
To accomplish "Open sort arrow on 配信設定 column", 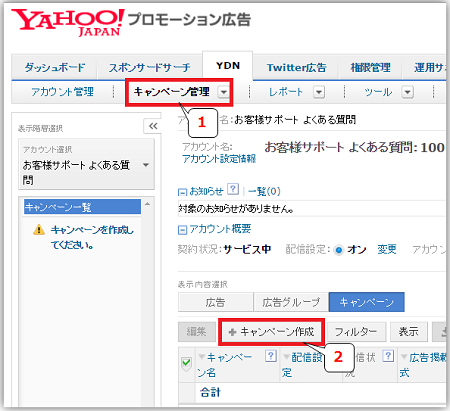I will (286, 357).
